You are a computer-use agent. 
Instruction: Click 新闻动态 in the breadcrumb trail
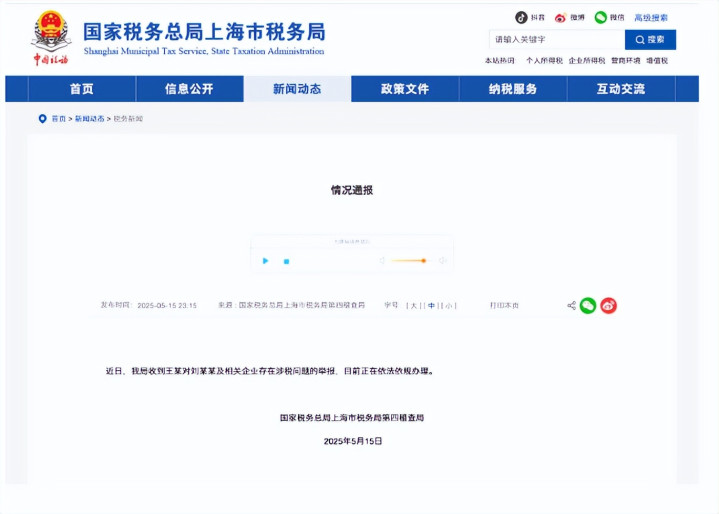[89, 119]
